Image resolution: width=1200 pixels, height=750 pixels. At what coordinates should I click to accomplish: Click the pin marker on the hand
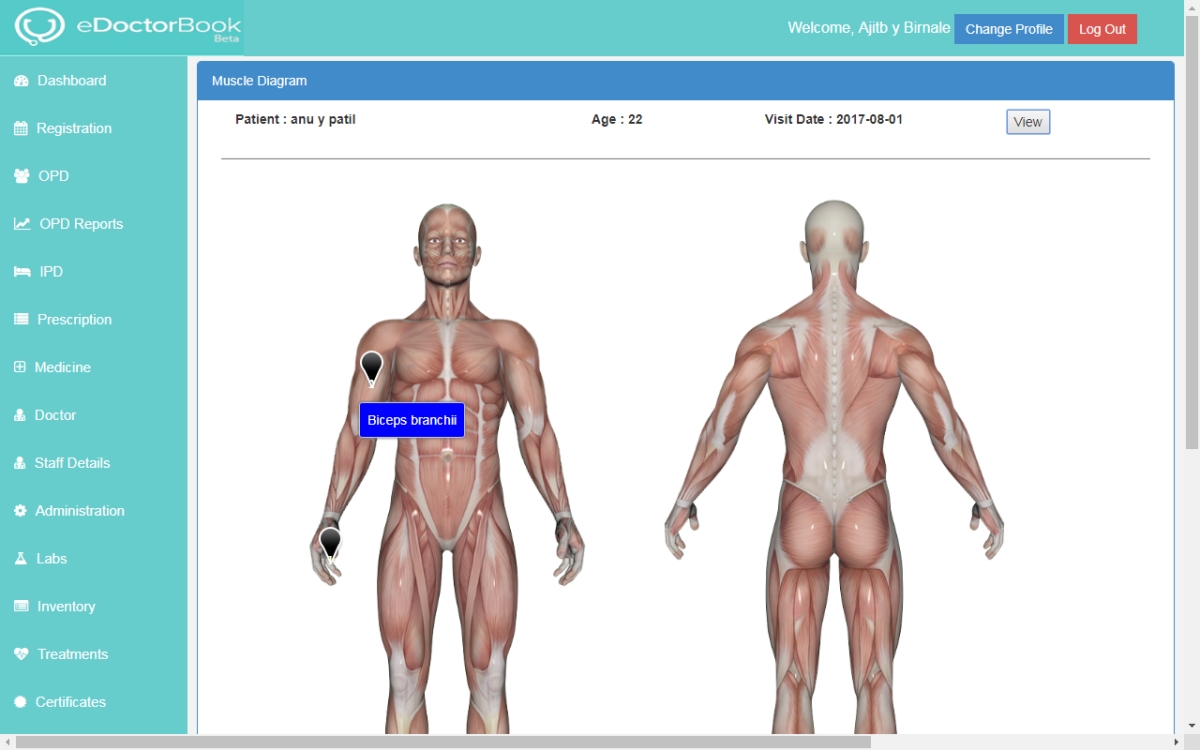coord(330,543)
